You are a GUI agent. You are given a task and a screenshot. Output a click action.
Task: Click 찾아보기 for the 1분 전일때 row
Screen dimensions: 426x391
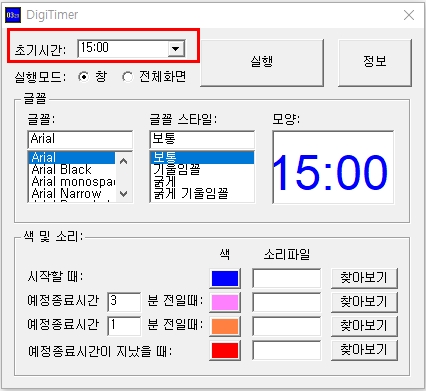click(364, 326)
